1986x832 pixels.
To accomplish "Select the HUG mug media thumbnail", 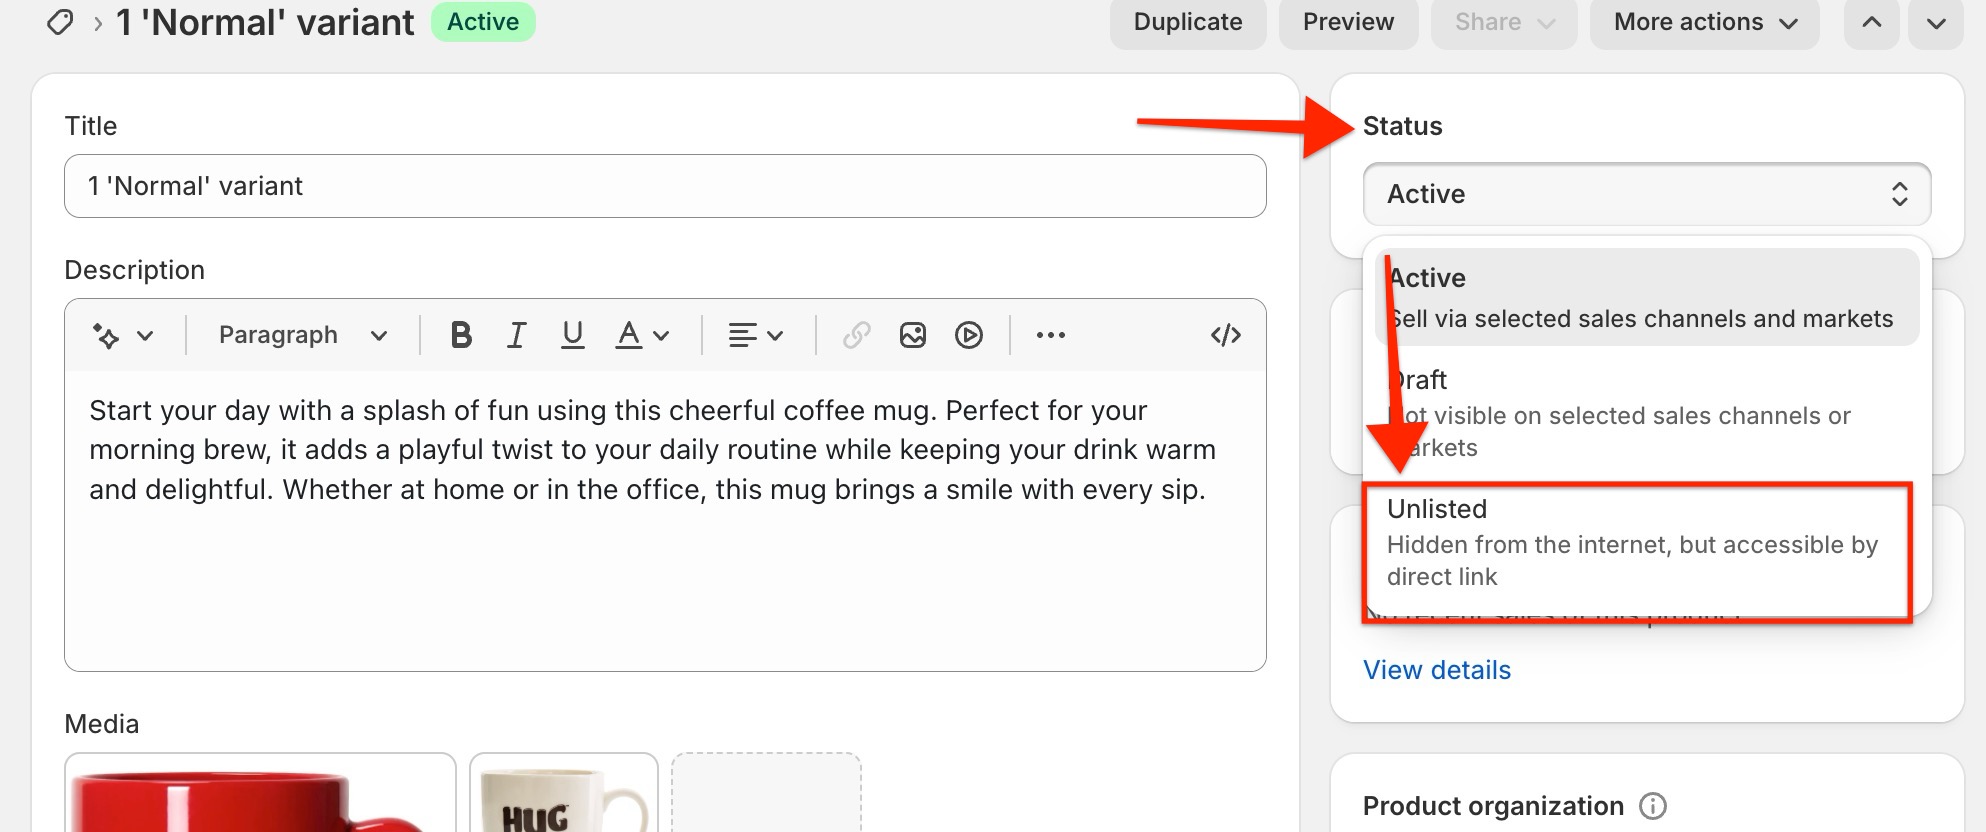I will pos(564,793).
